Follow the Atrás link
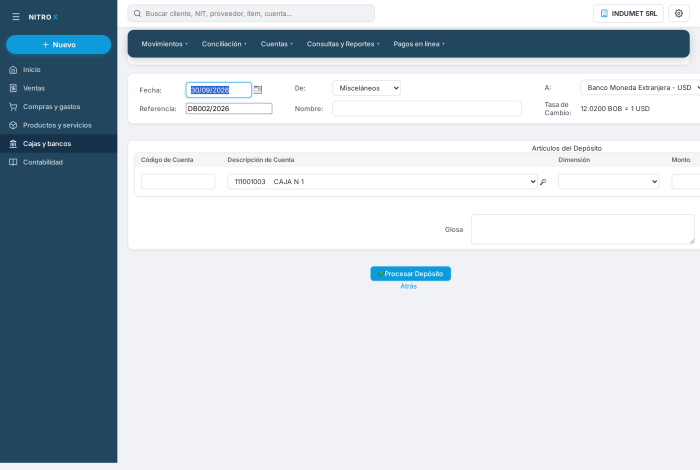700x470 pixels. pos(408,286)
